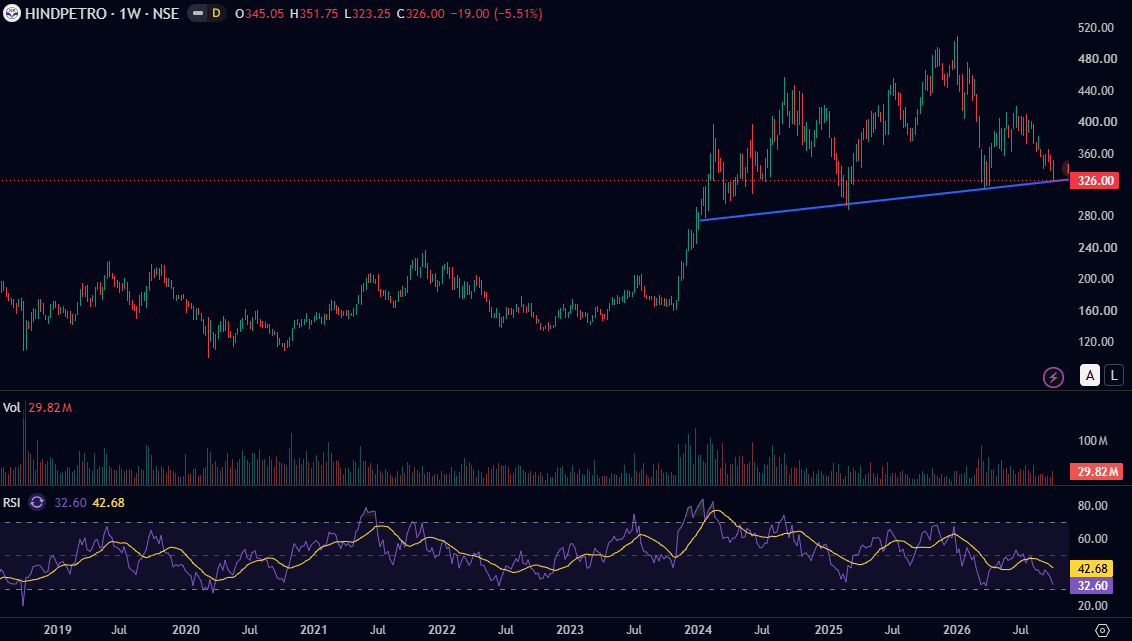1132x641 pixels.
Task: Click the close value C326.00 in header
Action: point(421,14)
